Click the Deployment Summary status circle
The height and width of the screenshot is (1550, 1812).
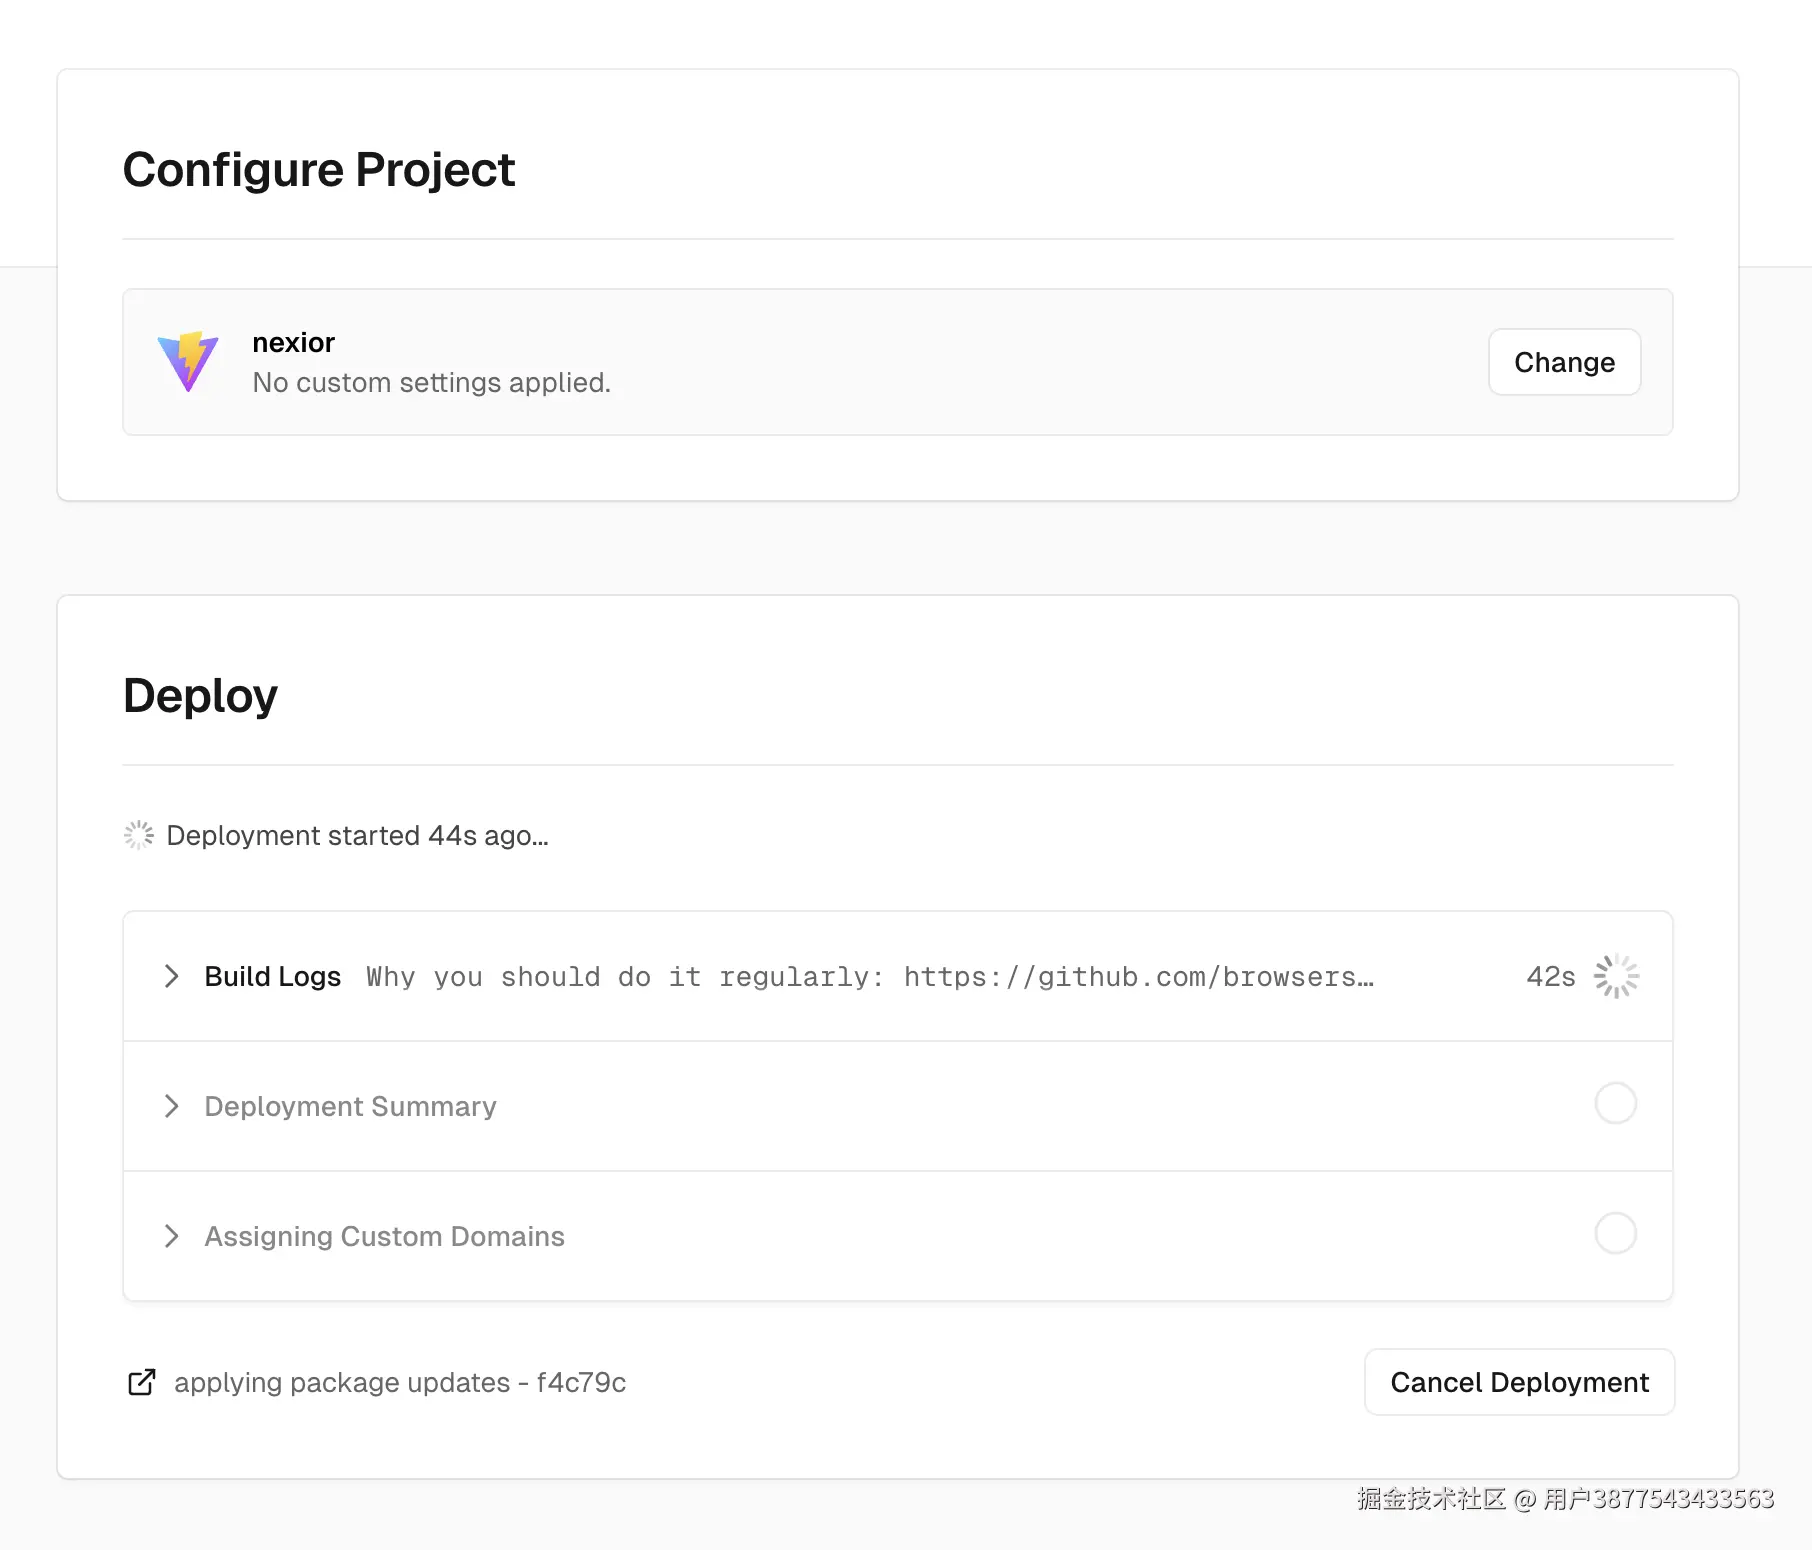coord(1615,1104)
